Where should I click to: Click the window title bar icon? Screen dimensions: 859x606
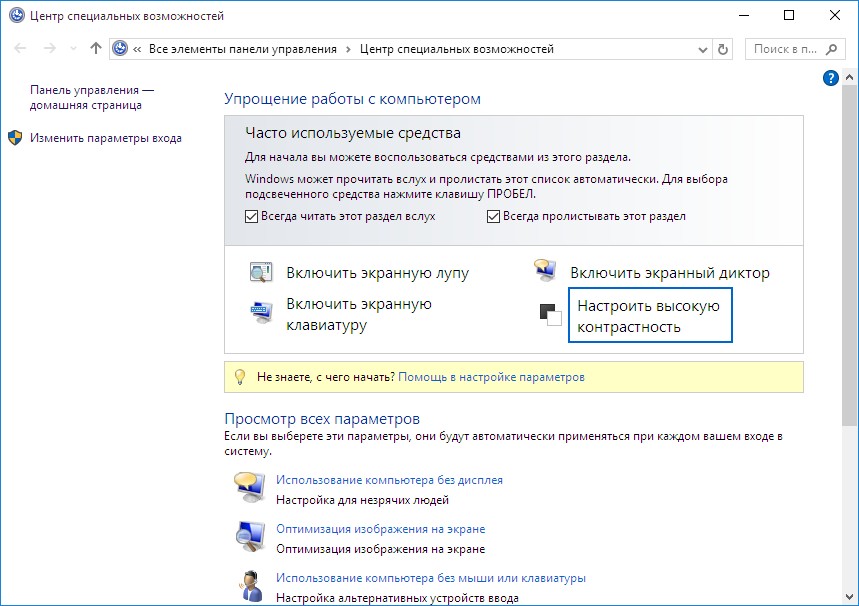click(17, 15)
